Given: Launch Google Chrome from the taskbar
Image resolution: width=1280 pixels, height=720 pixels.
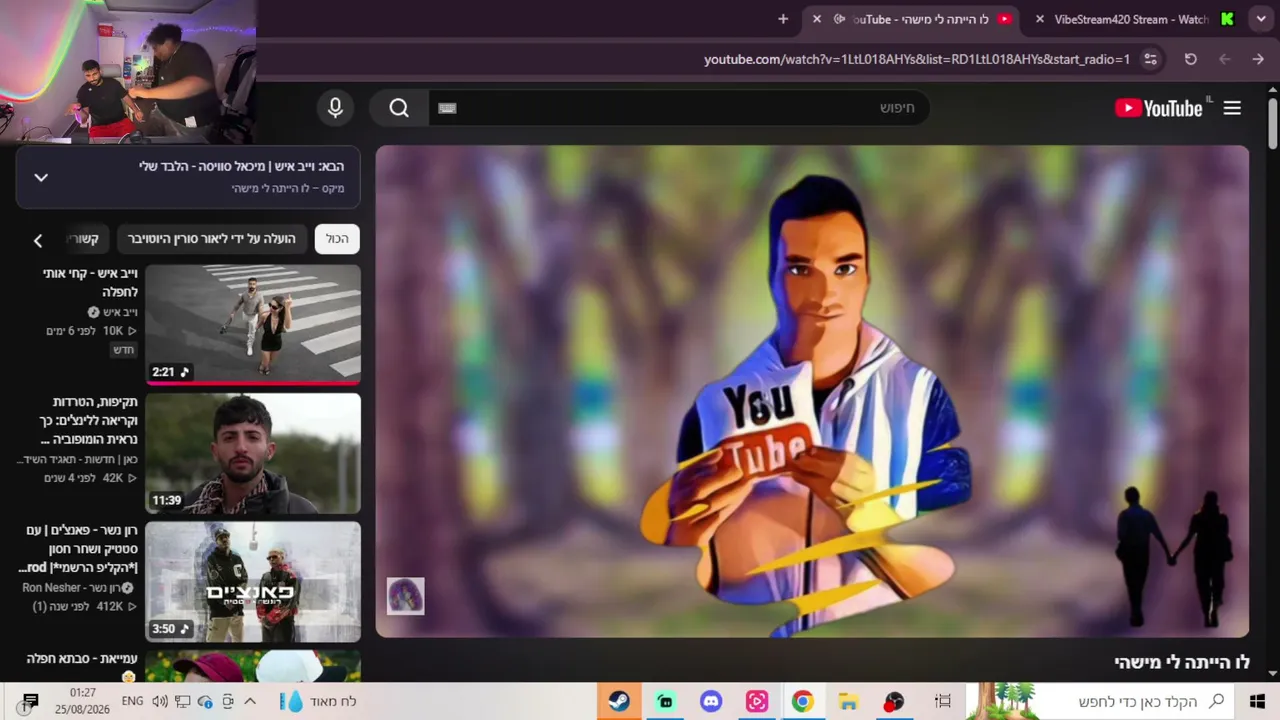Looking at the screenshot, I should (802, 701).
